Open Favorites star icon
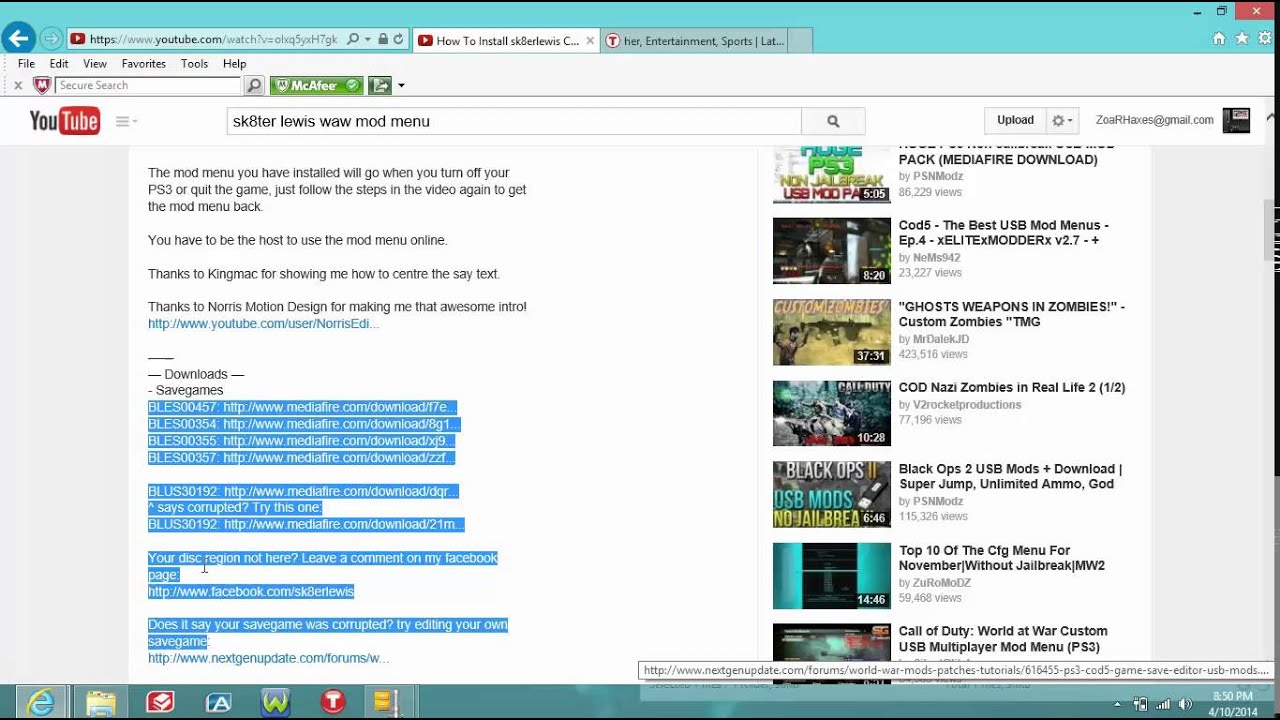 pyautogui.click(x=1241, y=39)
